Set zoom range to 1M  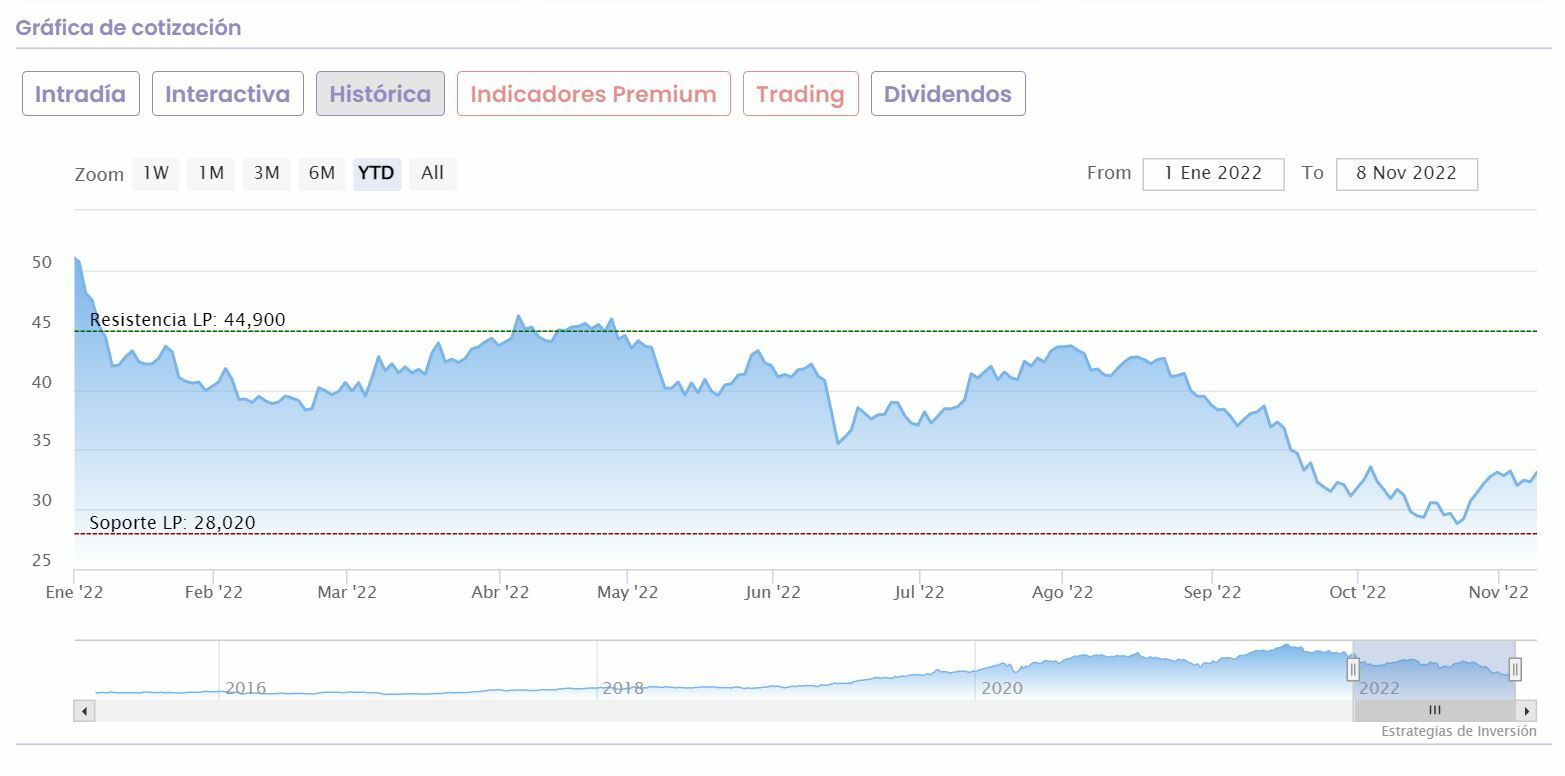[x=211, y=173]
